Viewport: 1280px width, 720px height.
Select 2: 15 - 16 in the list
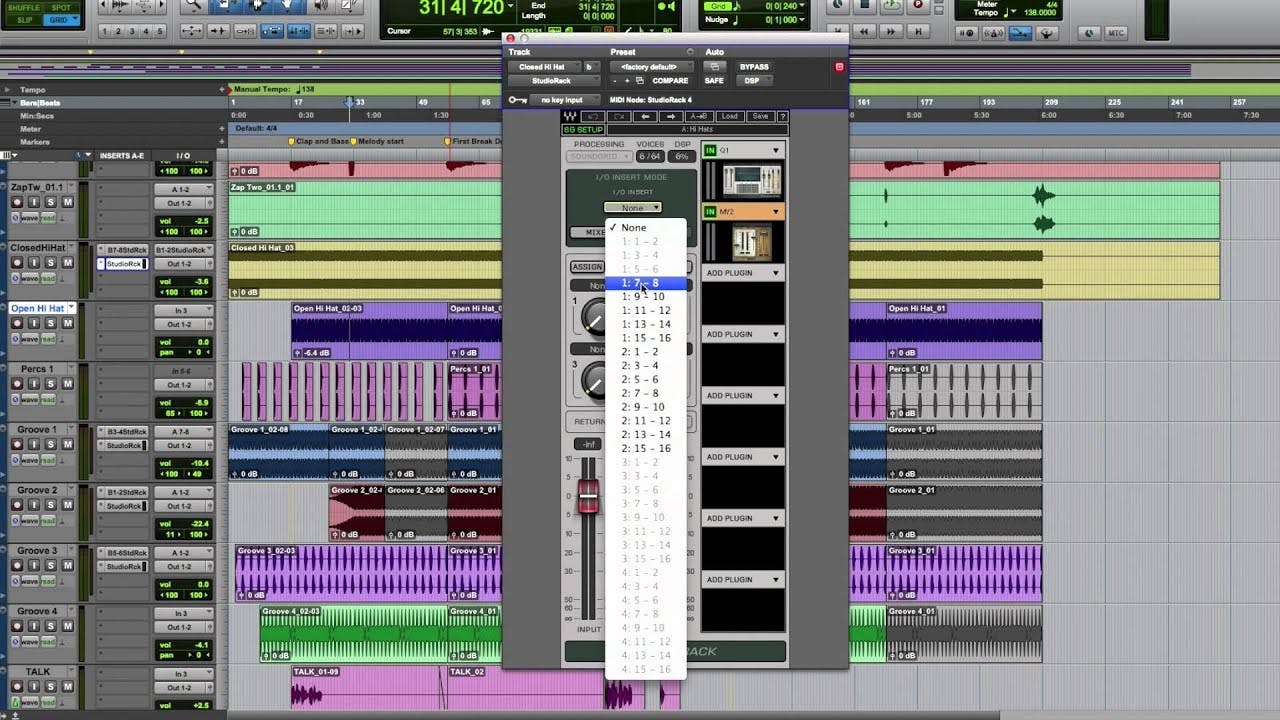pos(646,448)
